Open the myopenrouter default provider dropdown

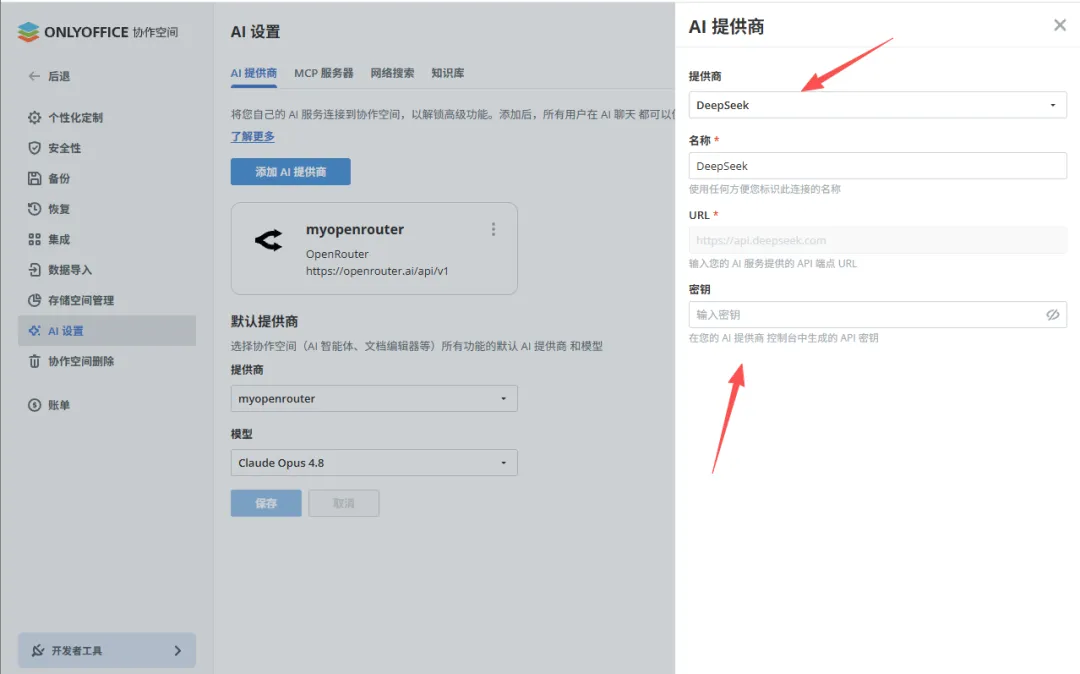tap(374, 398)
